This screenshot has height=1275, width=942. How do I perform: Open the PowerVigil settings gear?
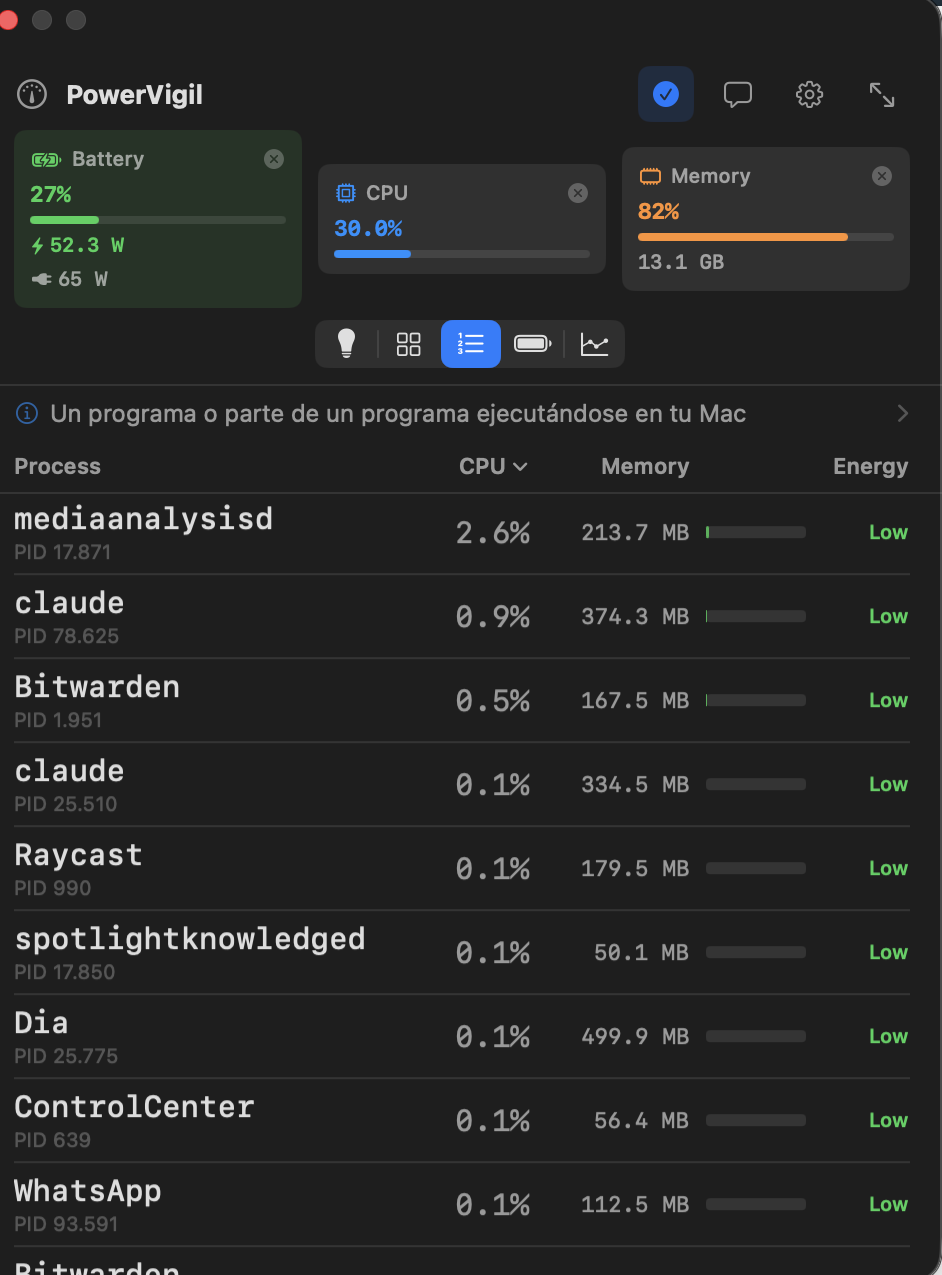click(x=809, y=94)
